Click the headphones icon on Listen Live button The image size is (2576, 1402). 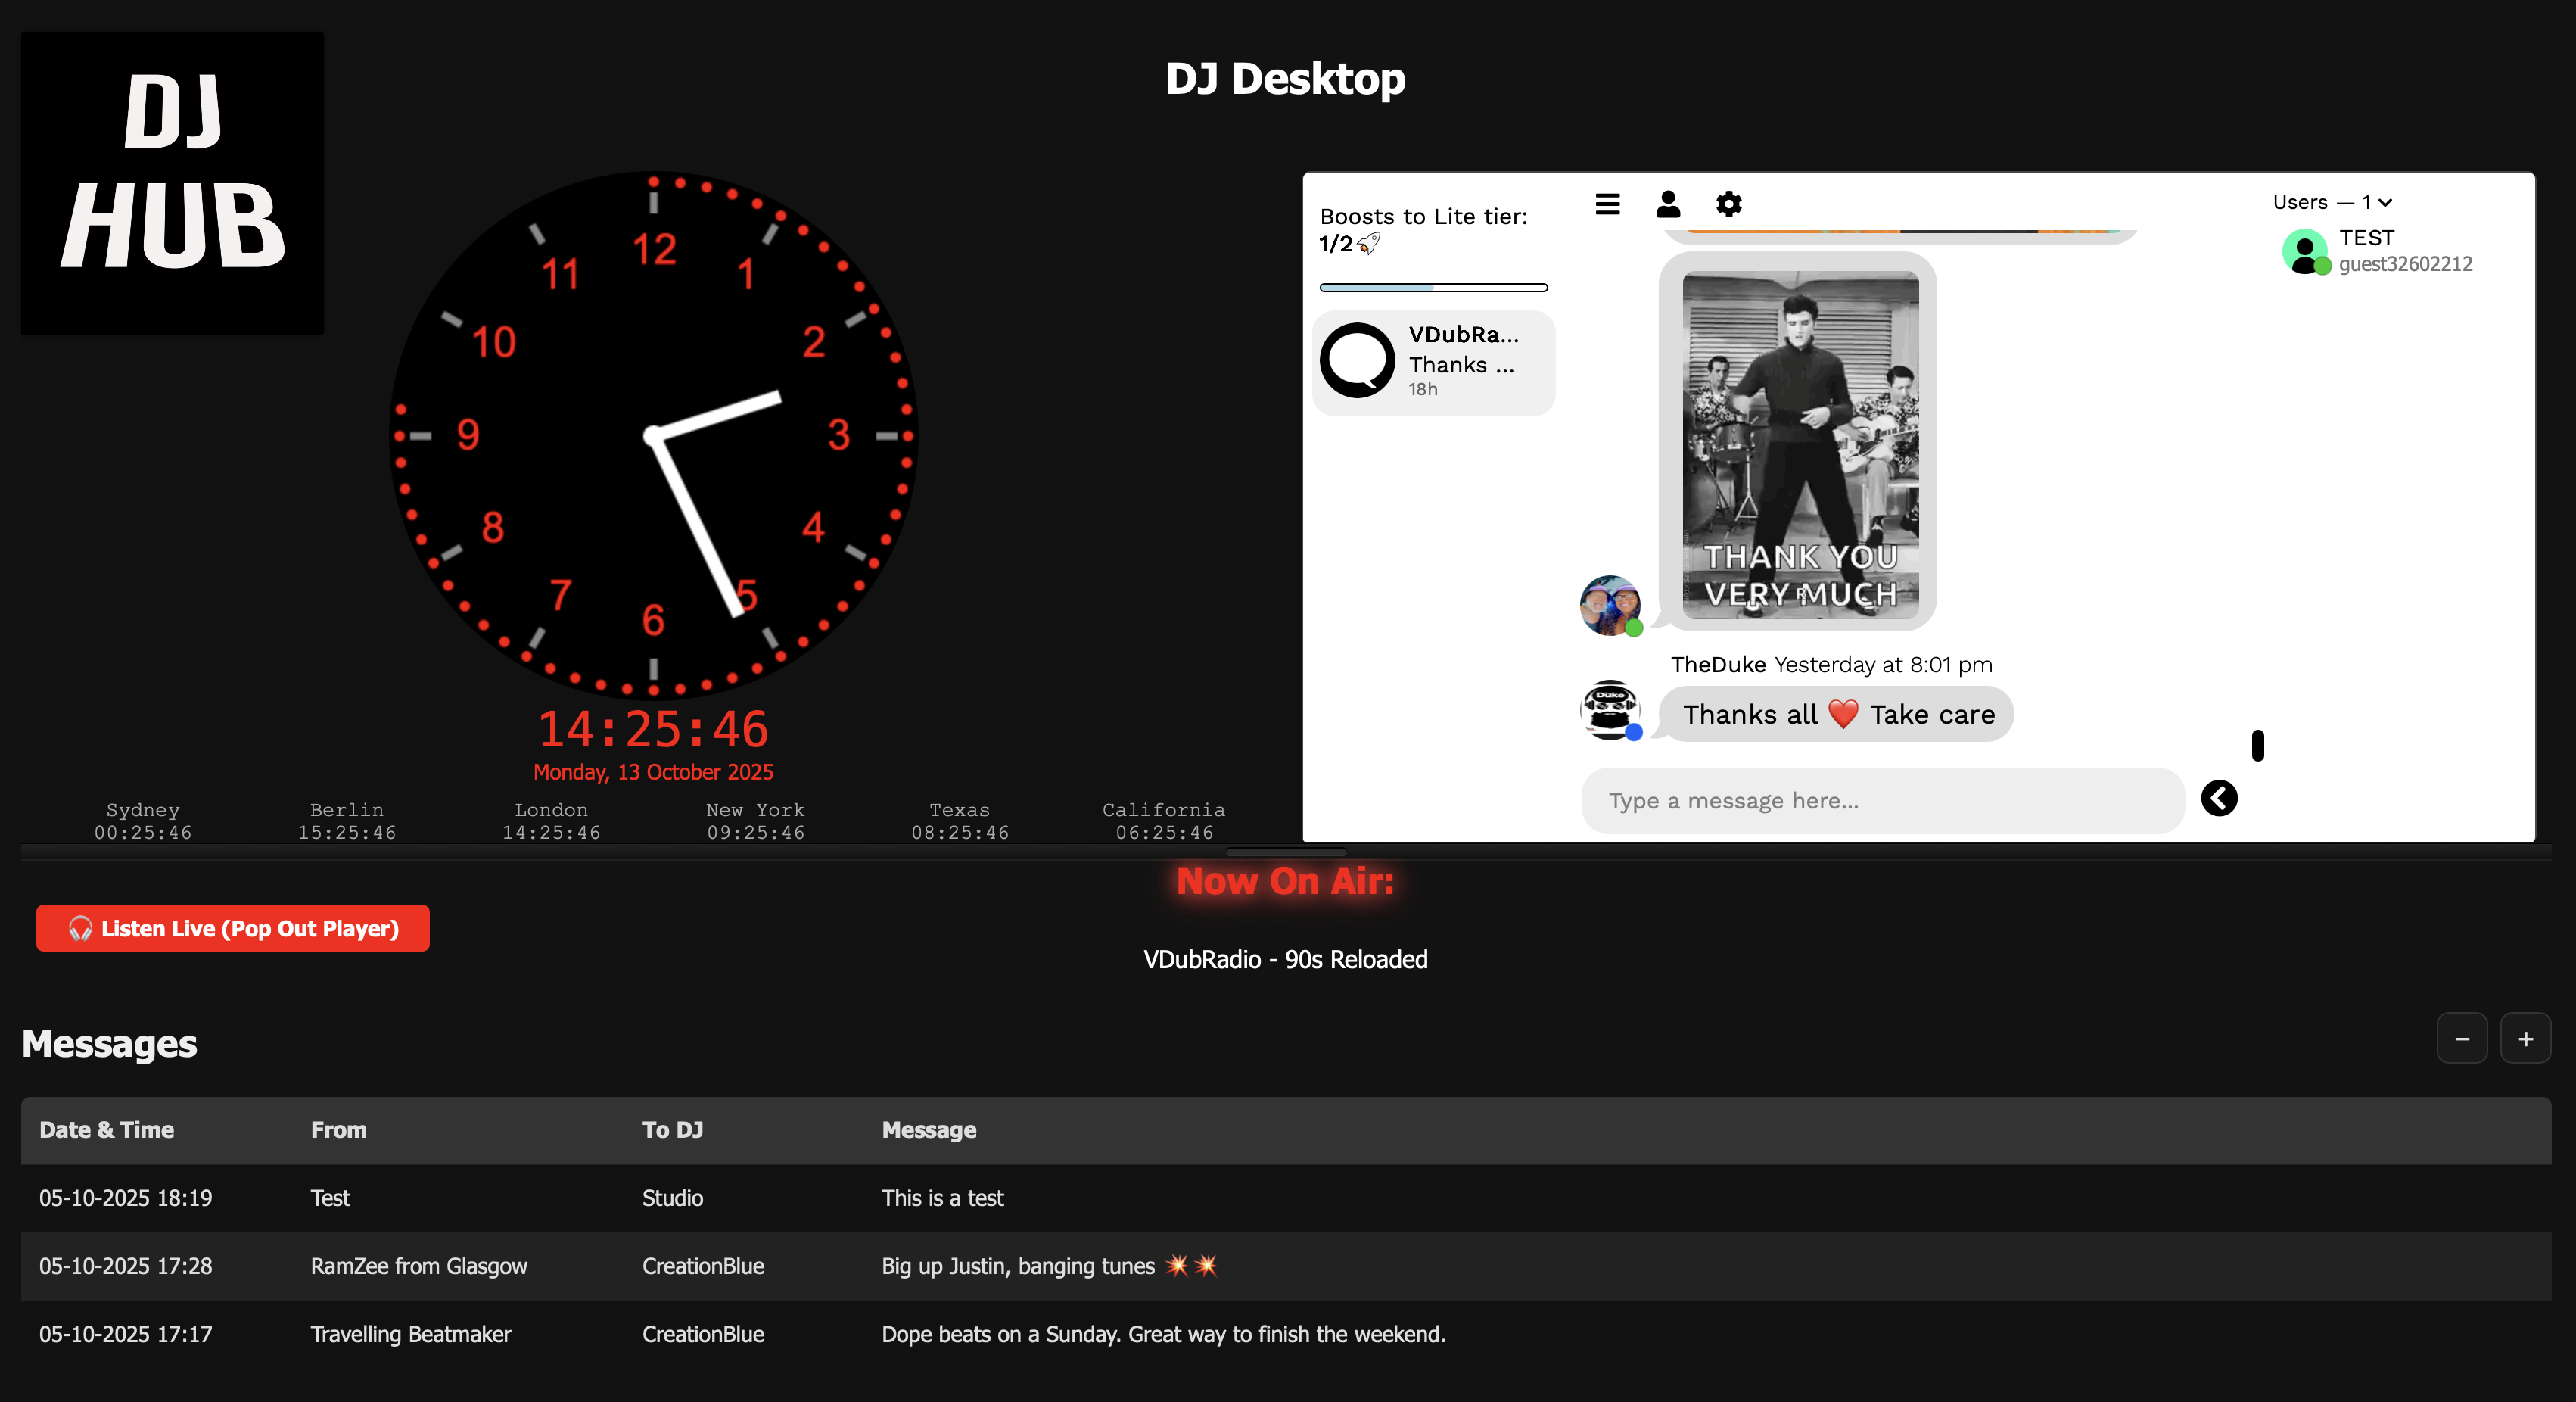[x=81, y=928]
